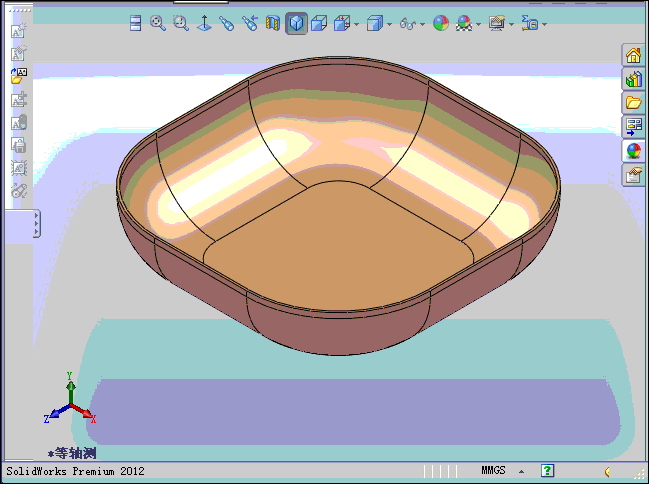Open the Custom Properties clipboard tab
Image resolution: width=649 pixels, height=484 pixels.
point(633,175)
